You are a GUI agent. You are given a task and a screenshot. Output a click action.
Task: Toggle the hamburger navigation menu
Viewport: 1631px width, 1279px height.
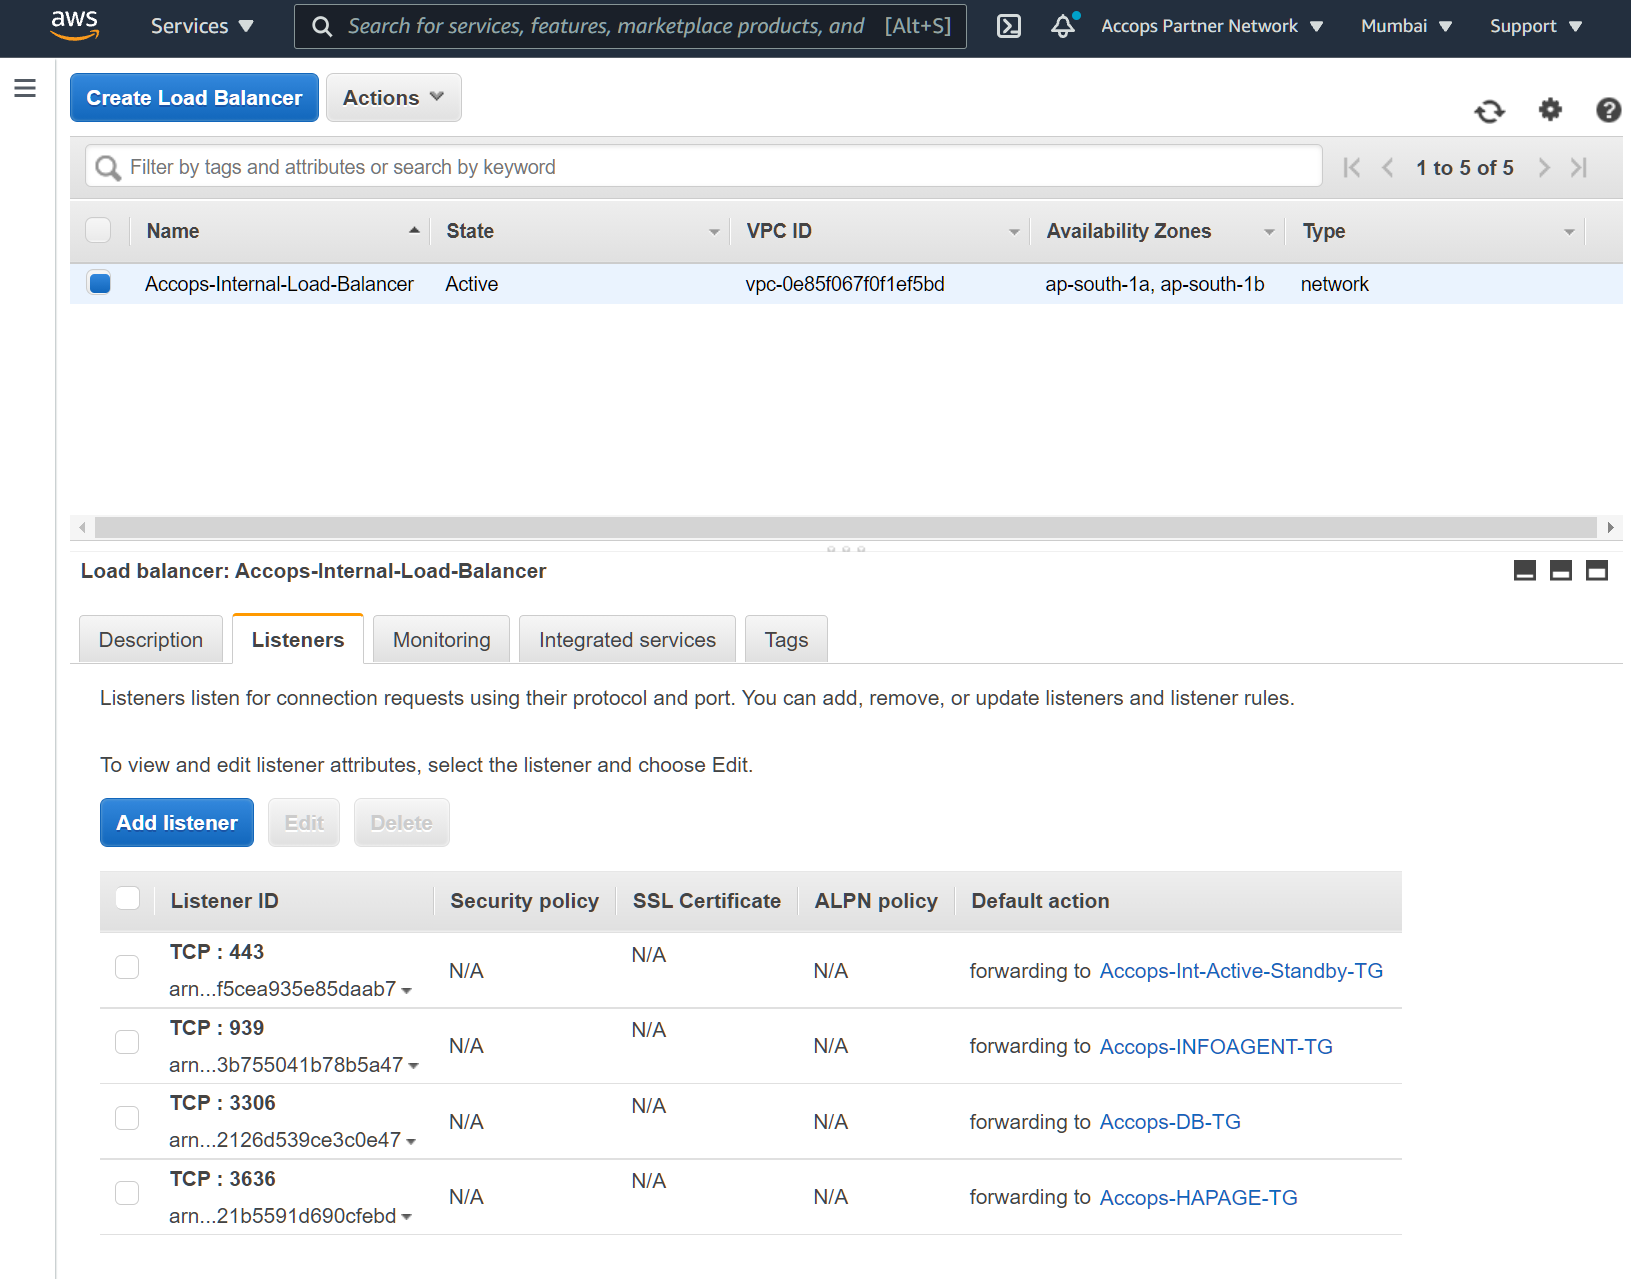click(25, 88)
